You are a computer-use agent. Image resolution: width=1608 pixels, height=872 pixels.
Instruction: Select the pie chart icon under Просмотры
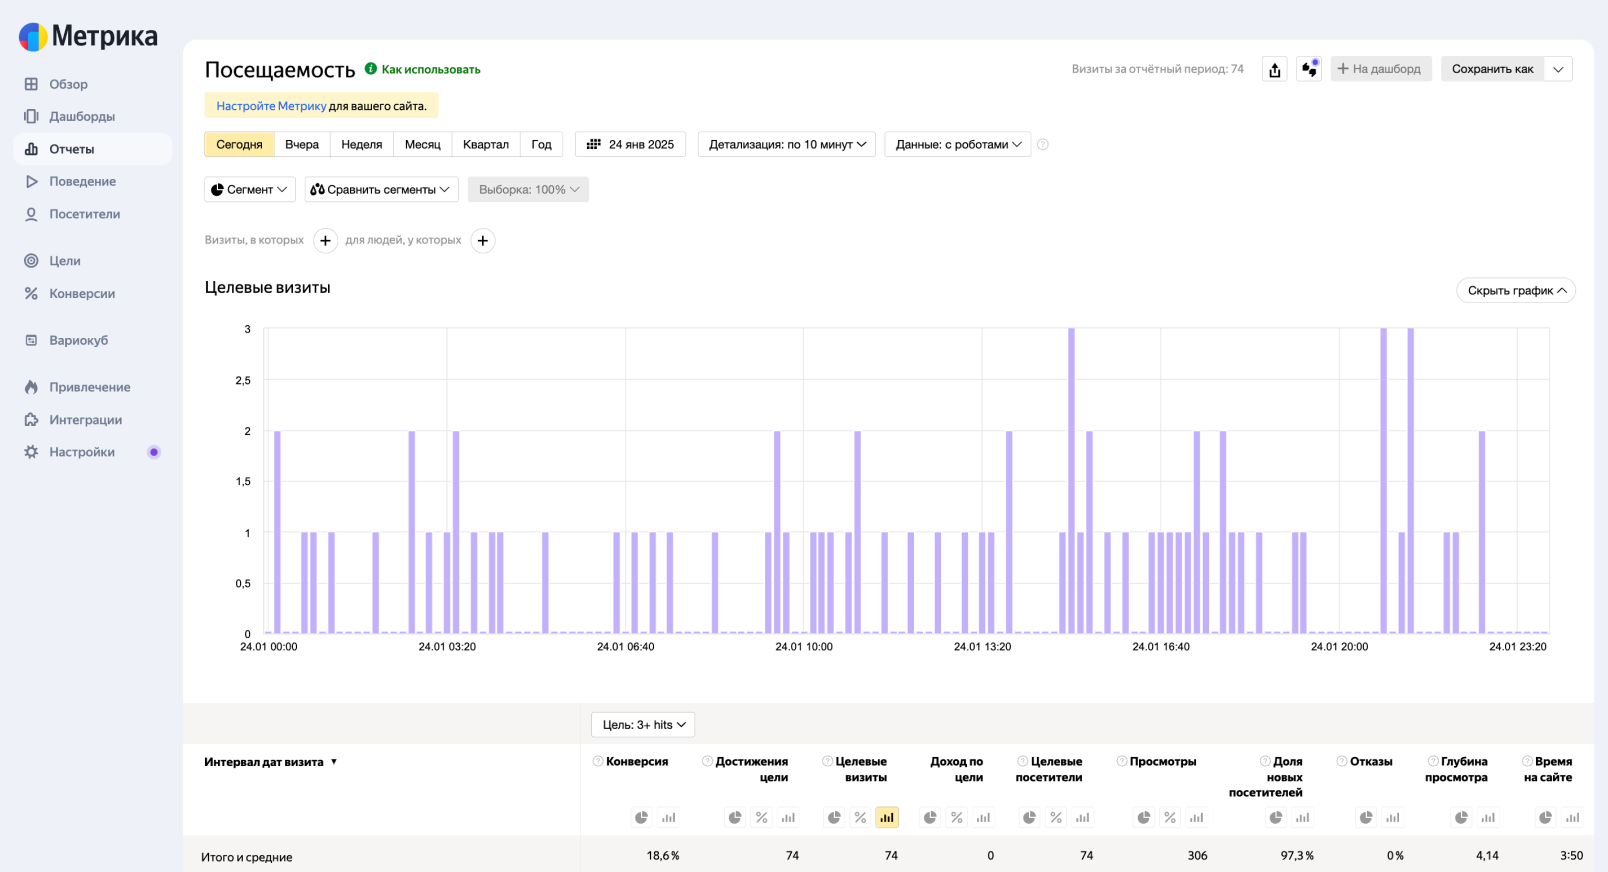pos(1144,818)
